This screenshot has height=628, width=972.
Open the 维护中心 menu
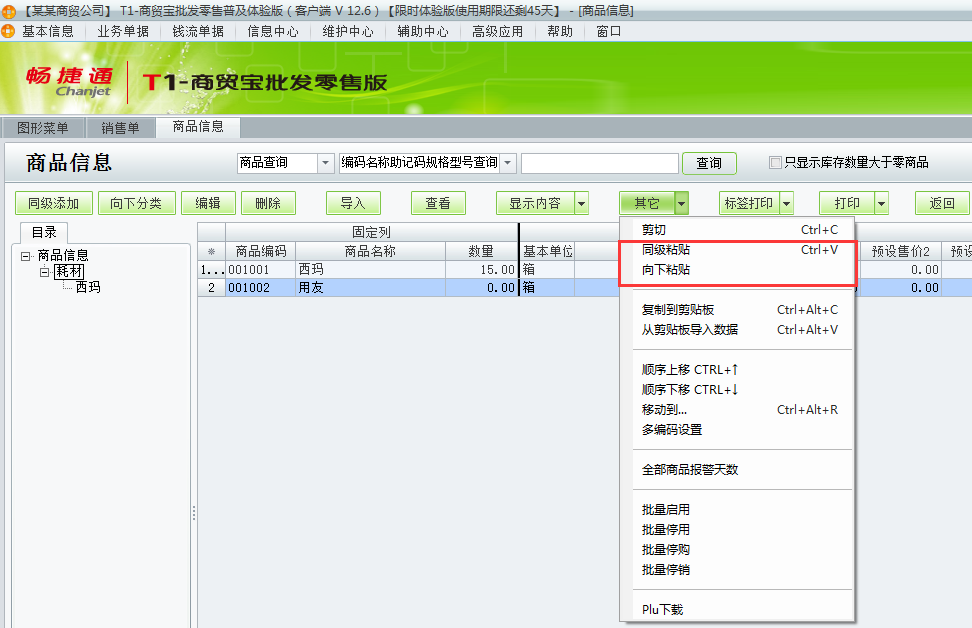click(347, 31)
